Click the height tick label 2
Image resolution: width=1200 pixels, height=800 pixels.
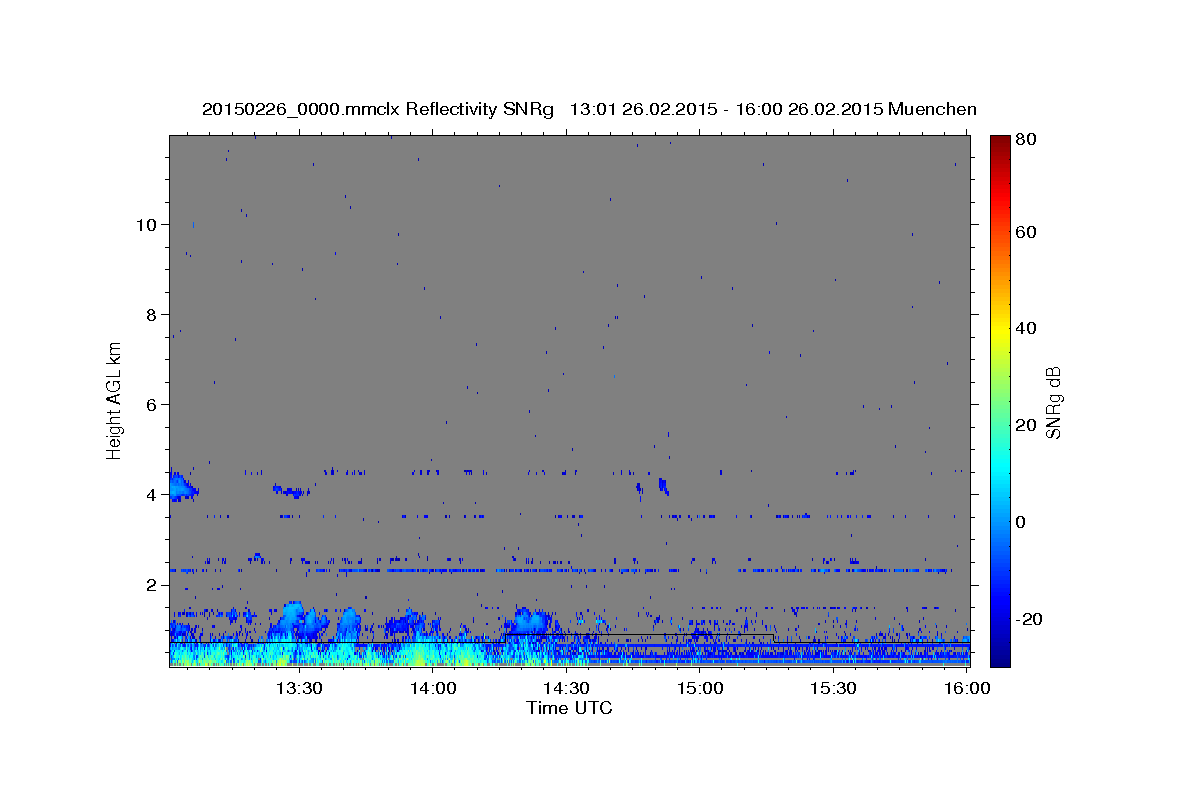[x=150, y=584]
